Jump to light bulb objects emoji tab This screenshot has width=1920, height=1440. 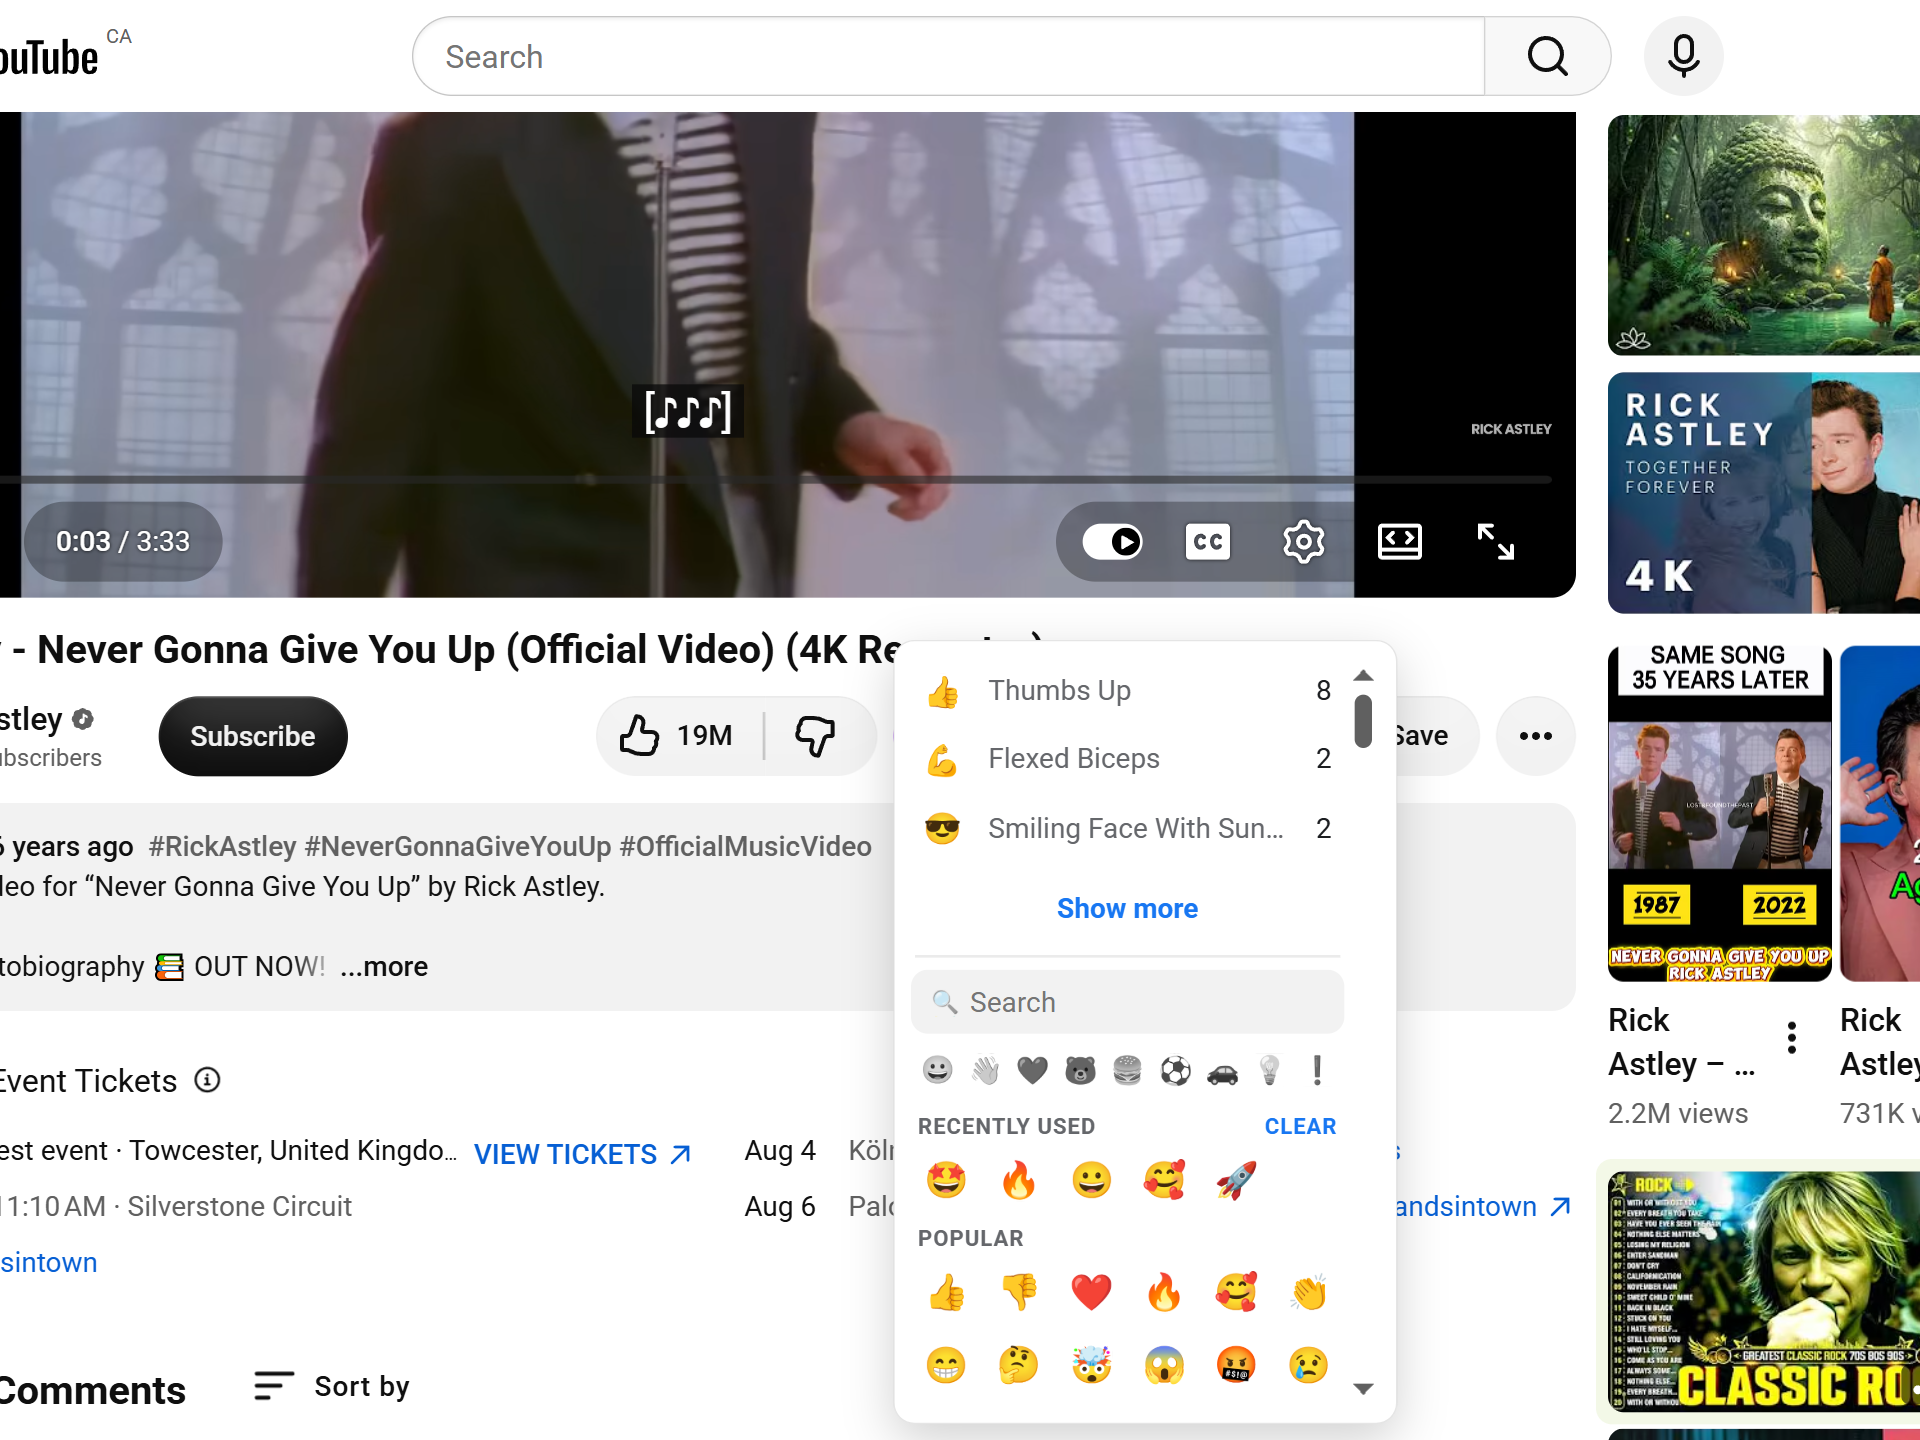click(x=1270, y=1070)
